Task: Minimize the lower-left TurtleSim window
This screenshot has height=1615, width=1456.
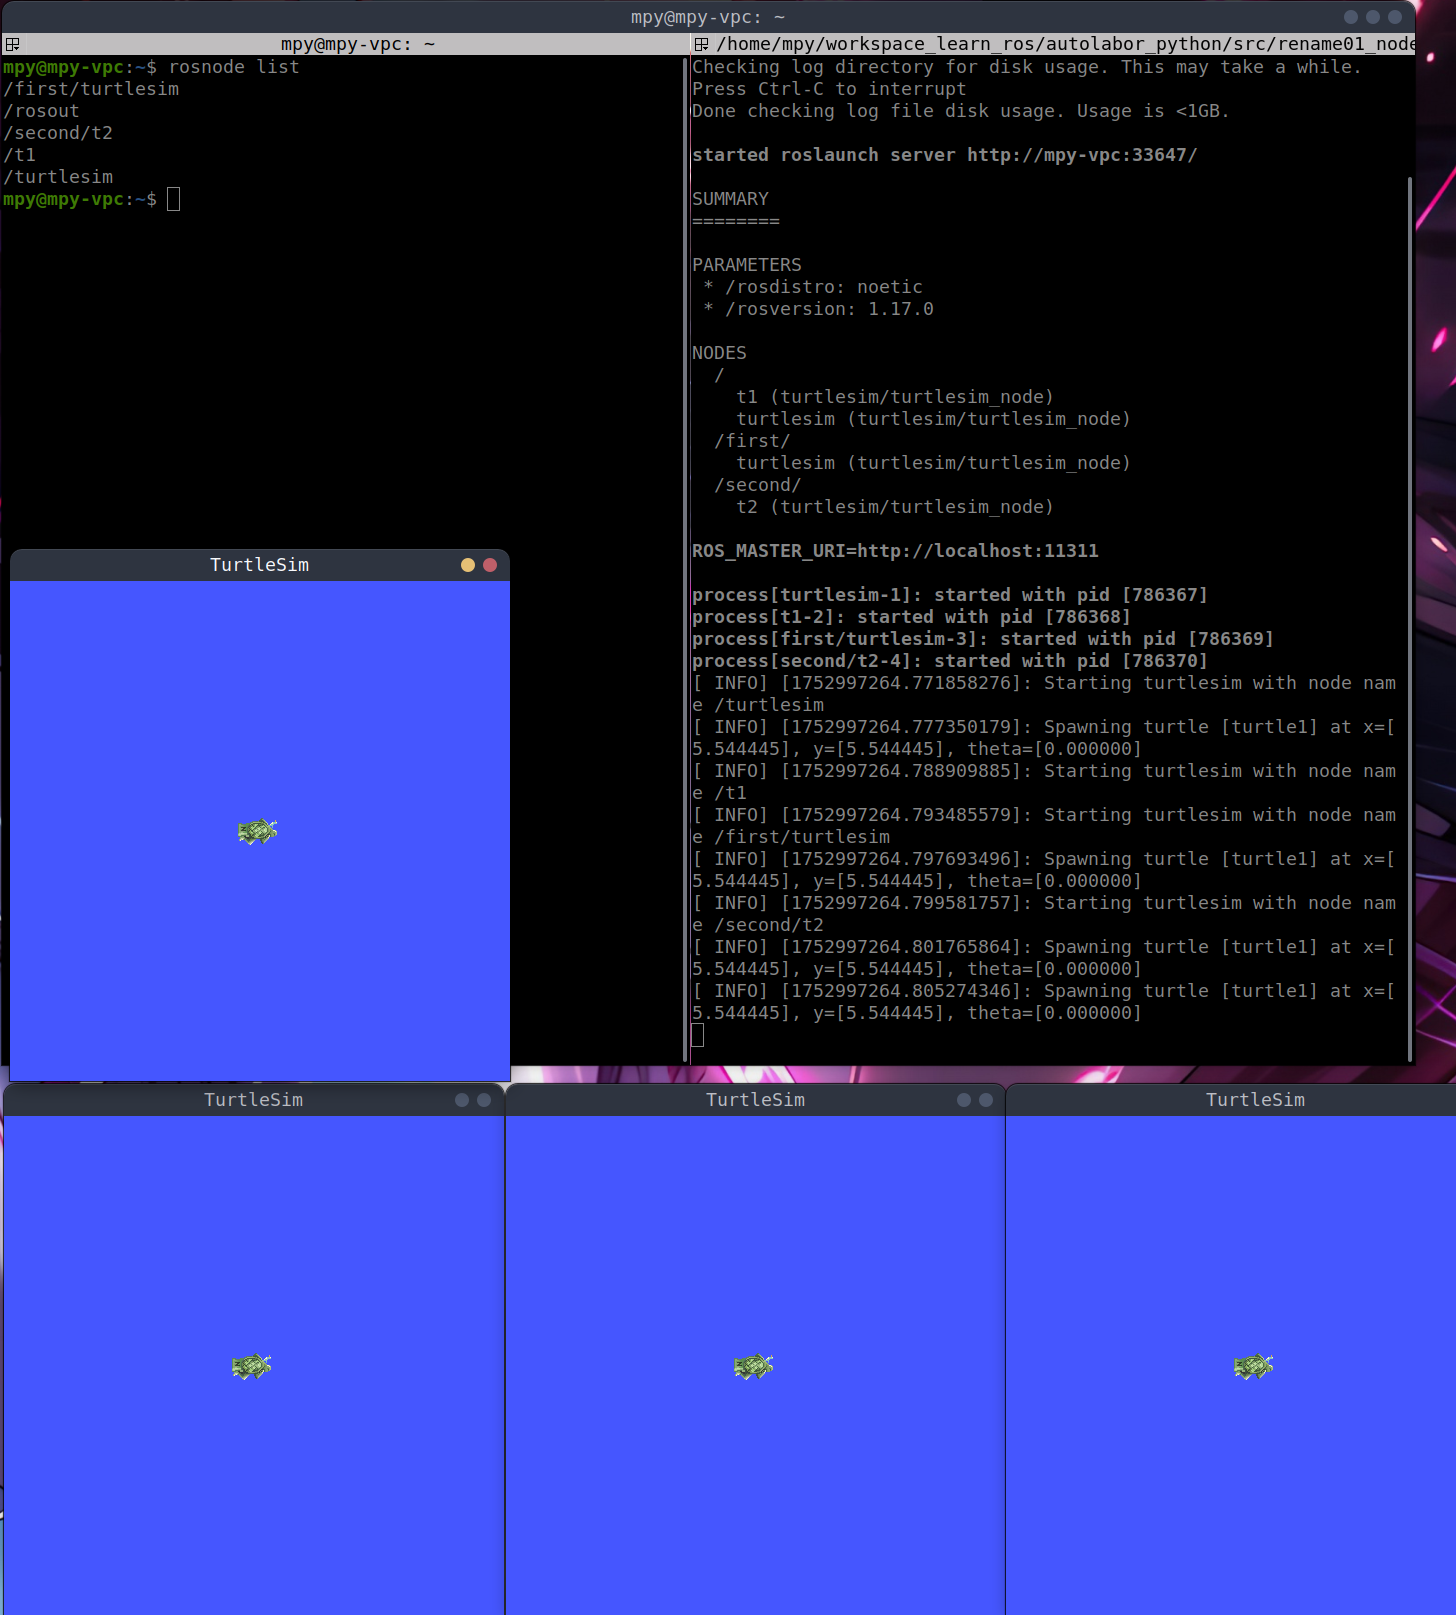Action: click(x=462, y=1100)
